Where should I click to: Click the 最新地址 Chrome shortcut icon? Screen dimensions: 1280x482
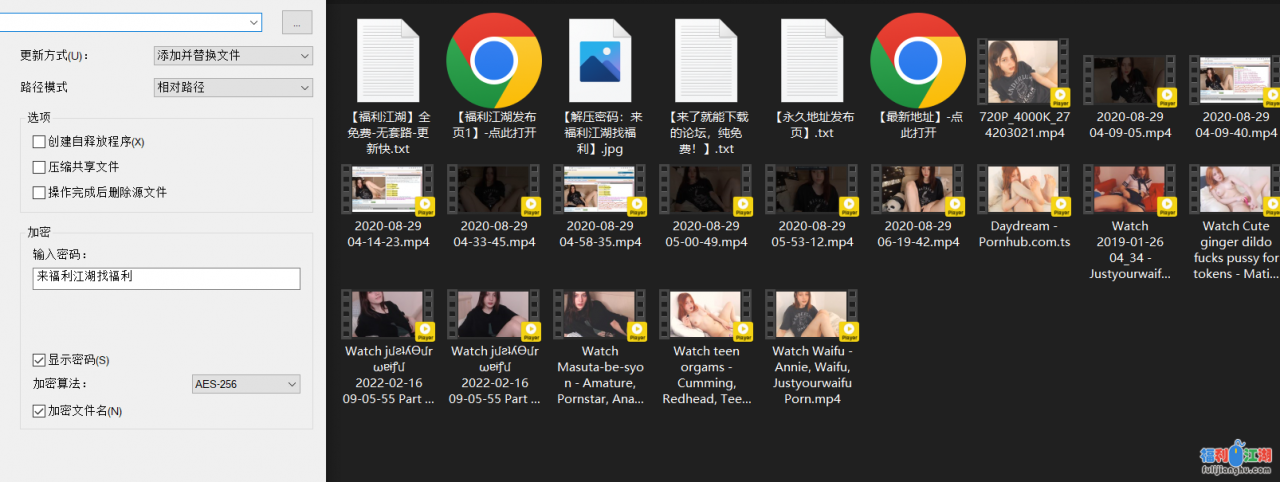point(917,61)
